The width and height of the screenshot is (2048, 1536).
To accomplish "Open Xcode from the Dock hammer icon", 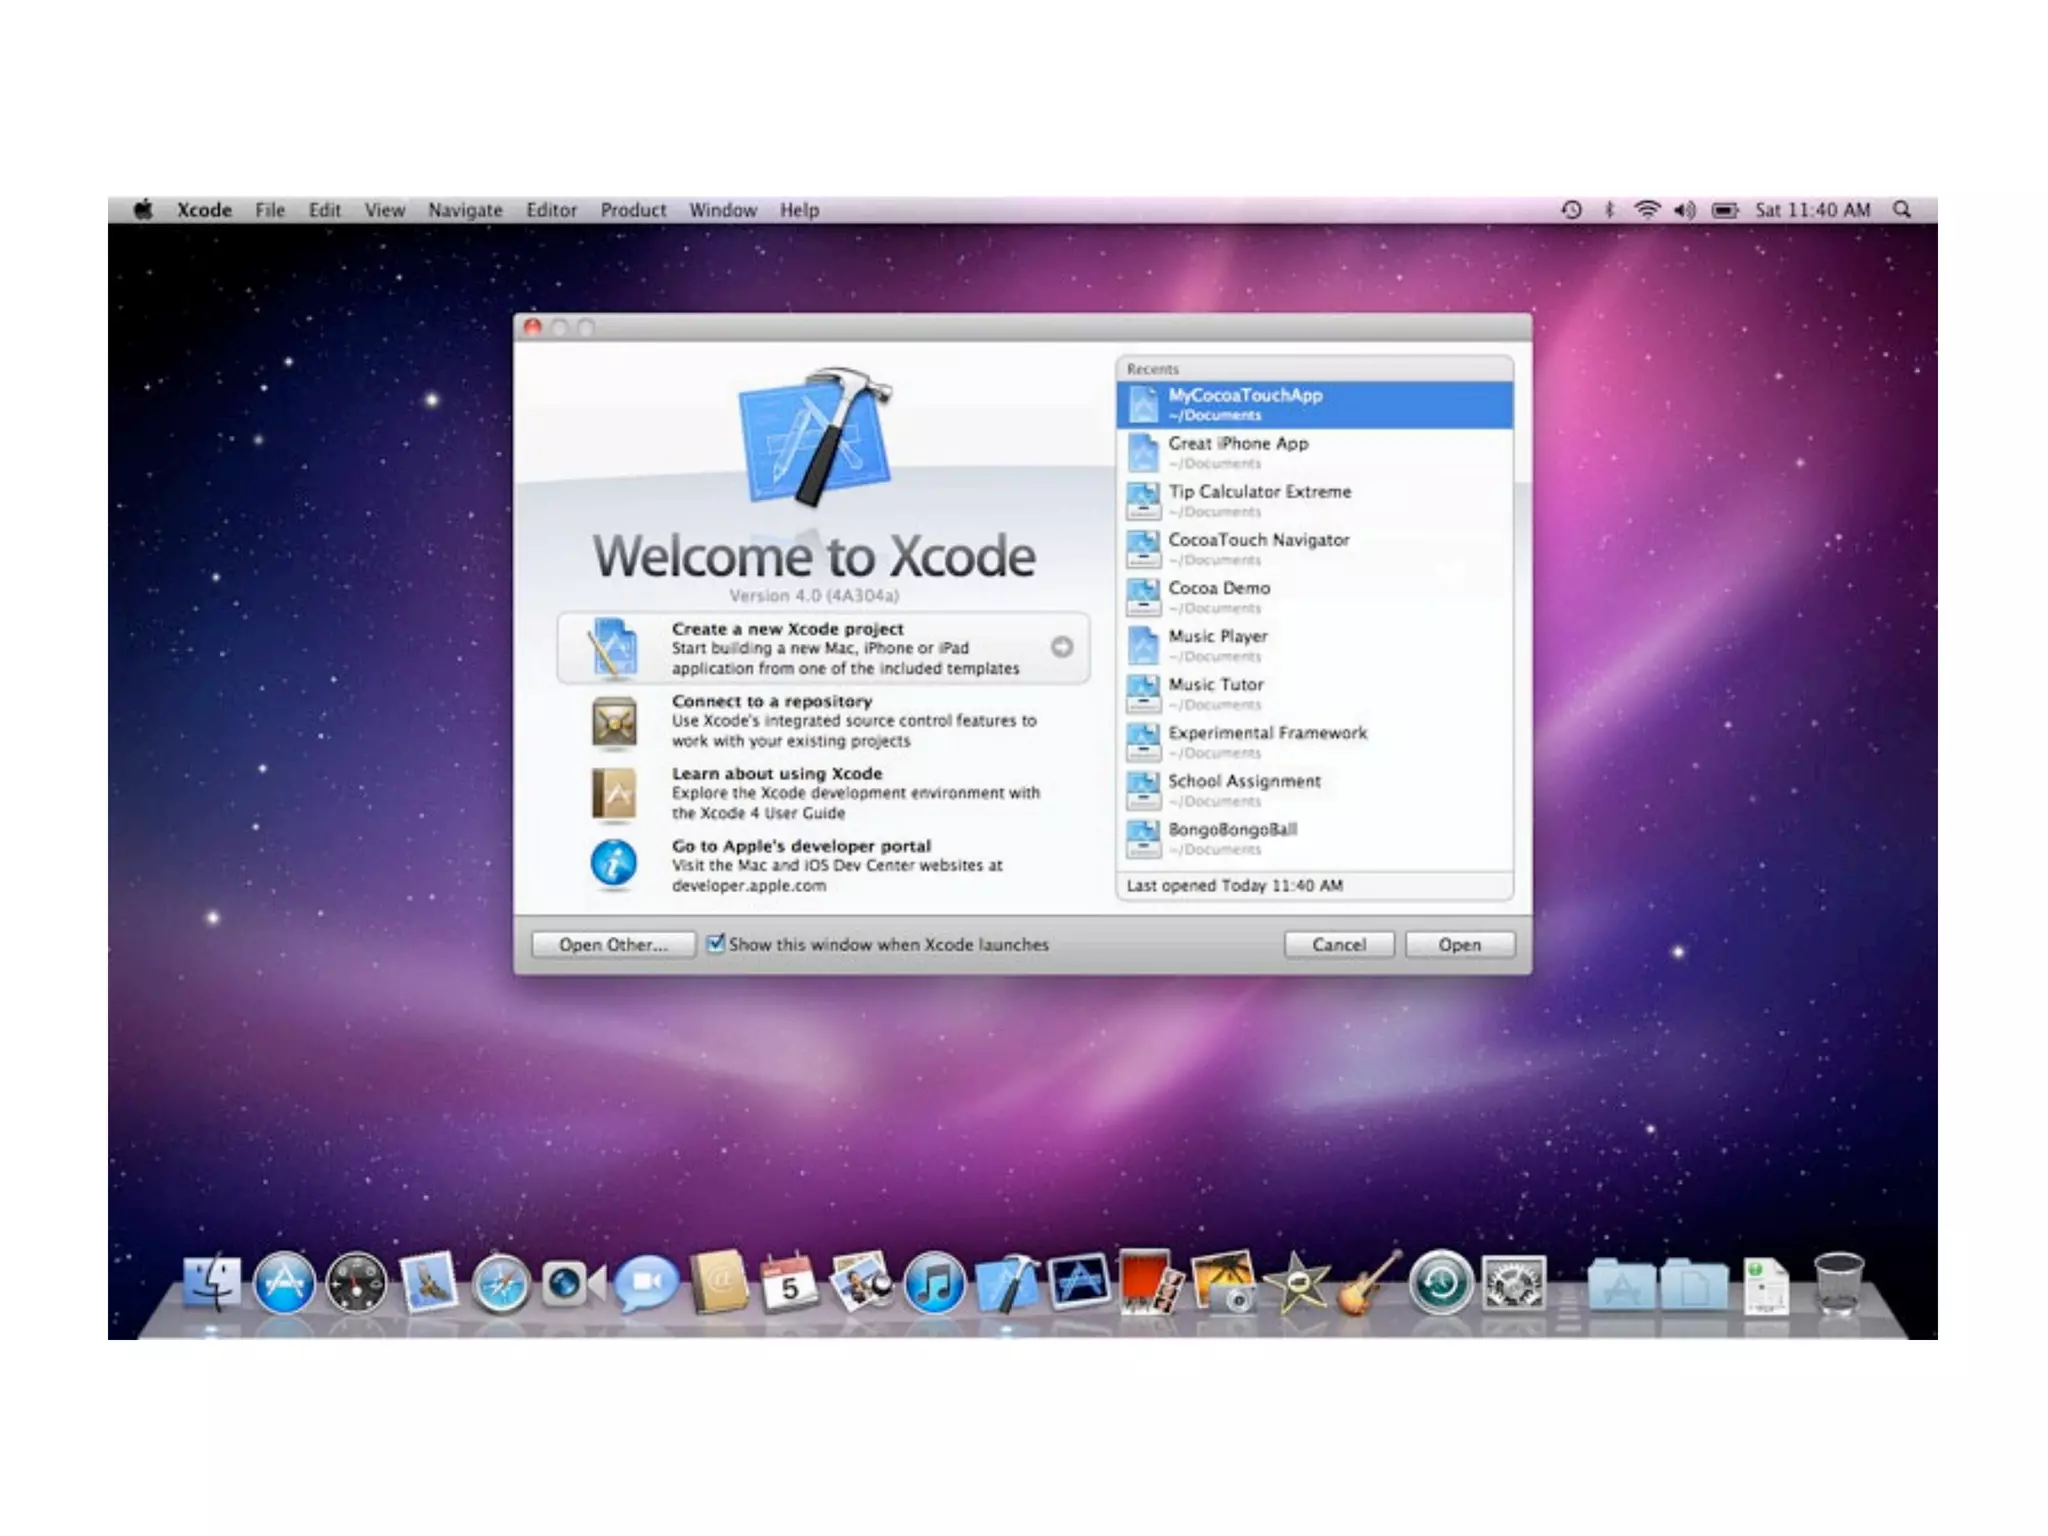I will (1006, 1283).
